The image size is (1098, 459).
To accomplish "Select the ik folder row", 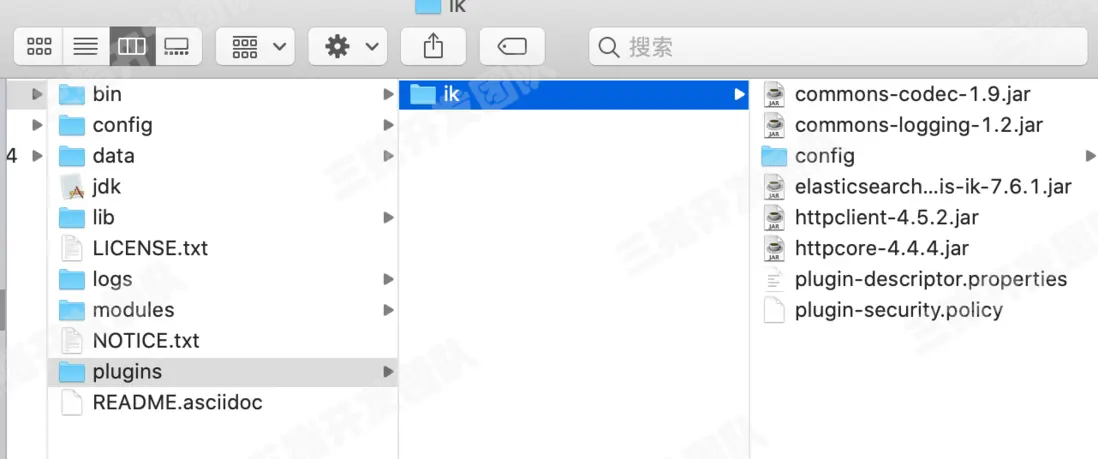I will coord(574,94).
